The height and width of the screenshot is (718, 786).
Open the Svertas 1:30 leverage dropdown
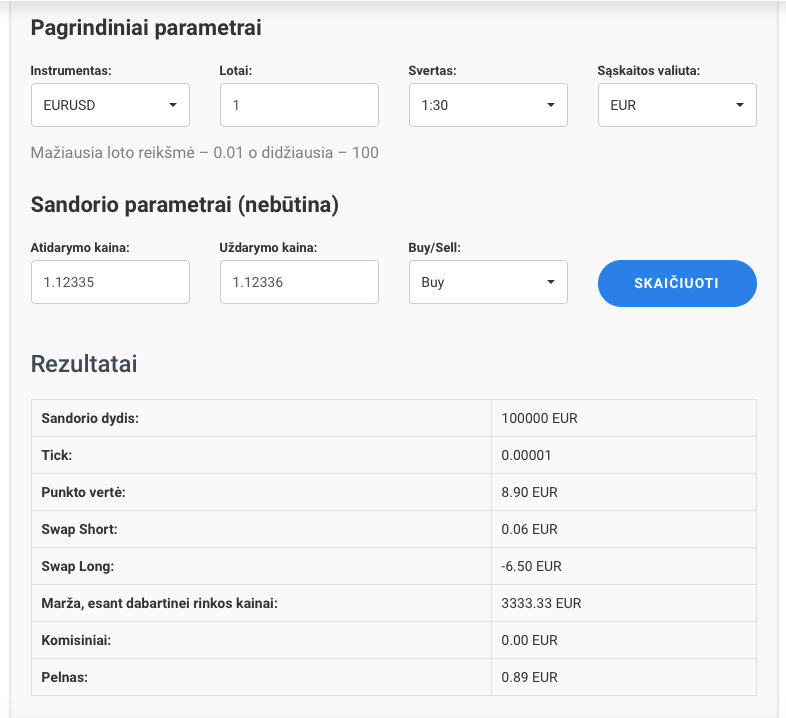coord(488,105)
